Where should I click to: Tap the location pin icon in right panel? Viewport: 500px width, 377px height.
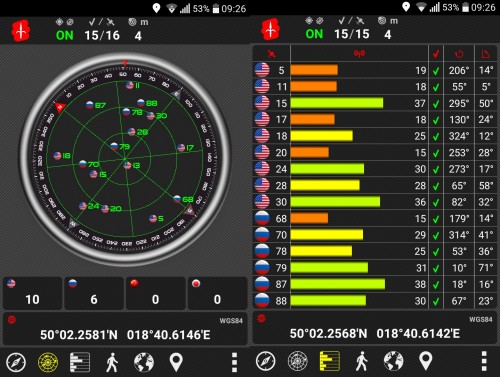426,360
